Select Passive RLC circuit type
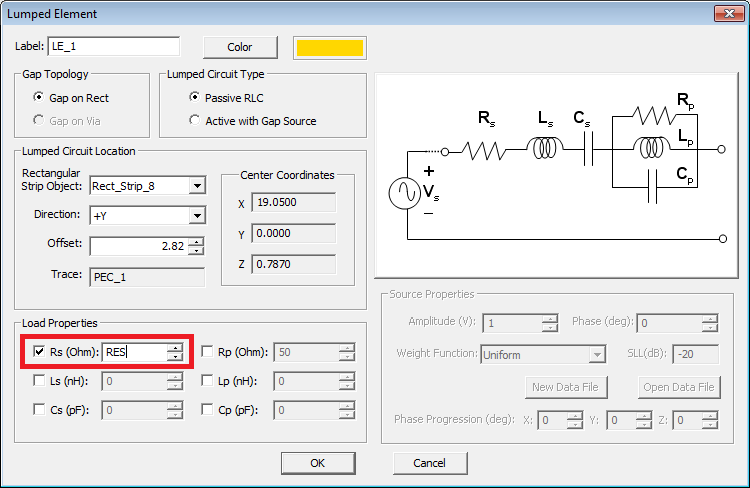 195,98
